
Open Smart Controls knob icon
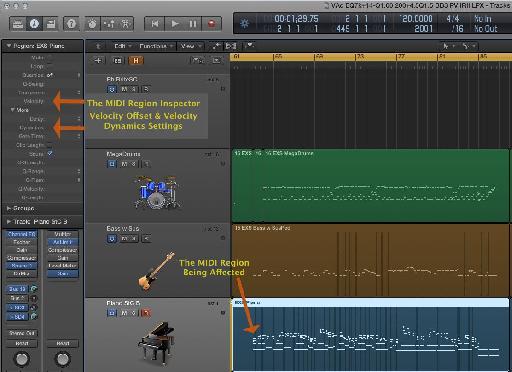[x=92, y=24]
